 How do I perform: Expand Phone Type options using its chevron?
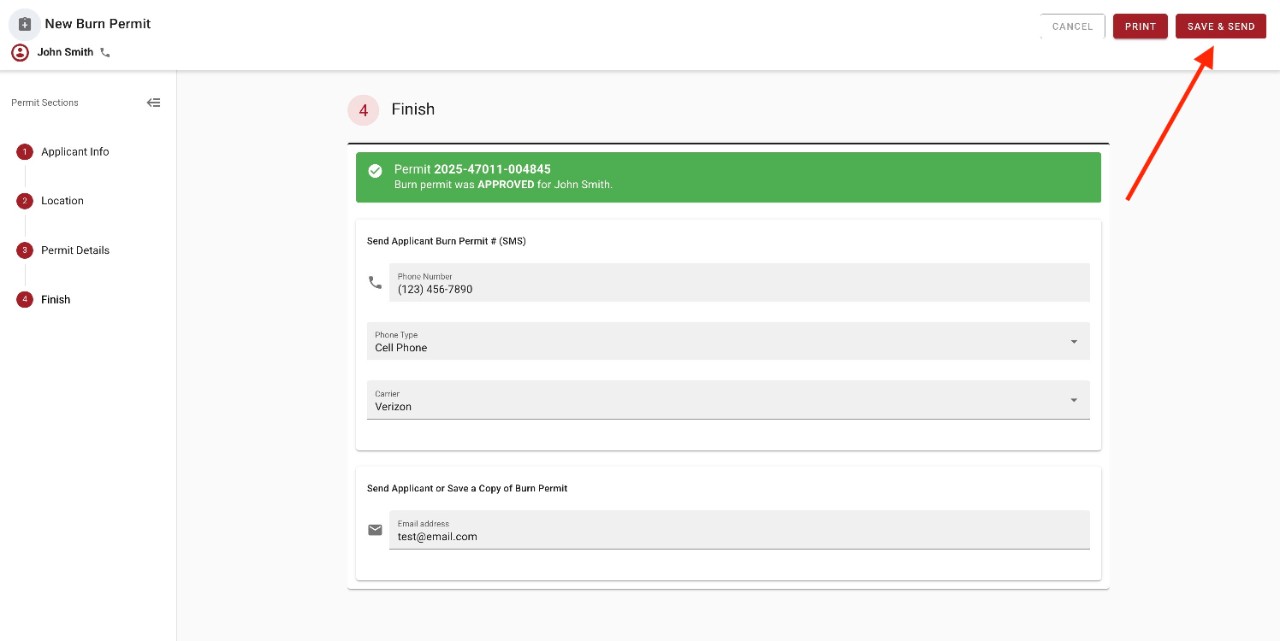(1074, 341)
